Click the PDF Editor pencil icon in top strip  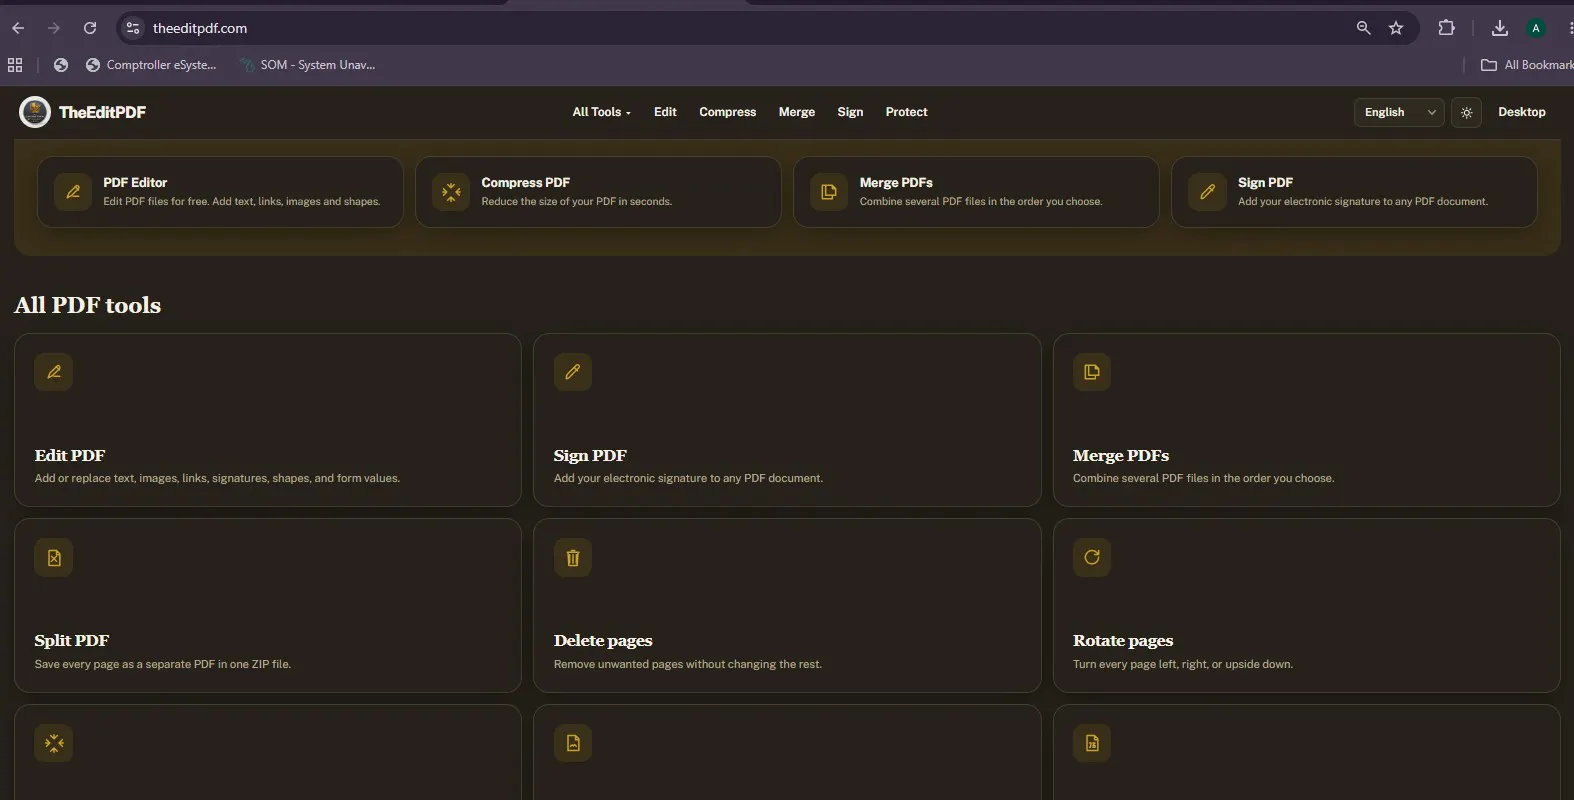[73, 191]
